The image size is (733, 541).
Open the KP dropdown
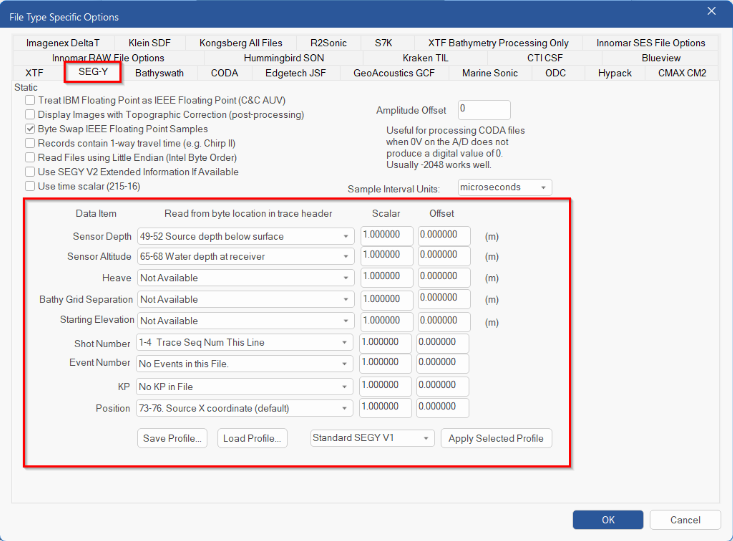[x=244, y=387]
